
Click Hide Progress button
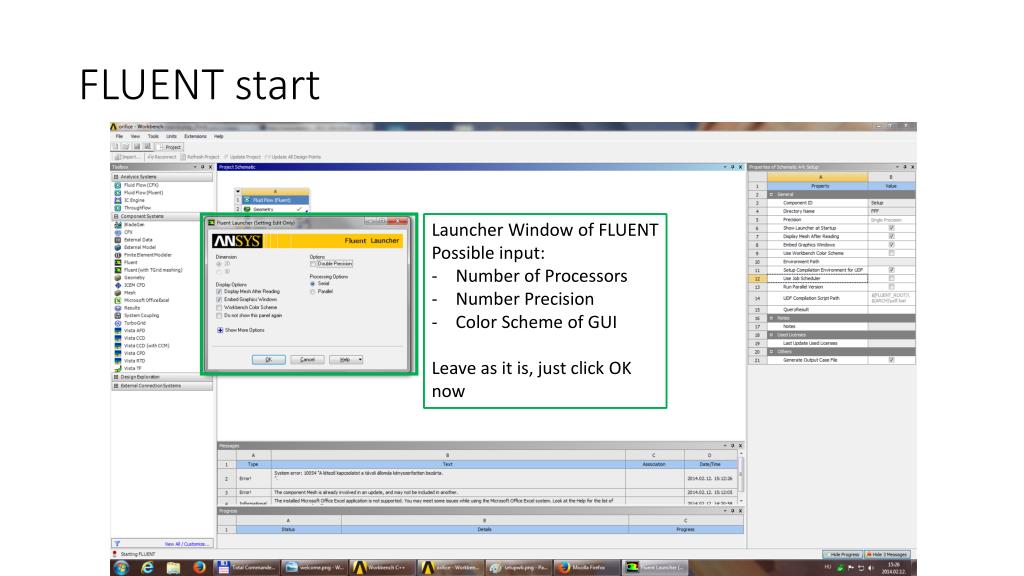(842, 554)
